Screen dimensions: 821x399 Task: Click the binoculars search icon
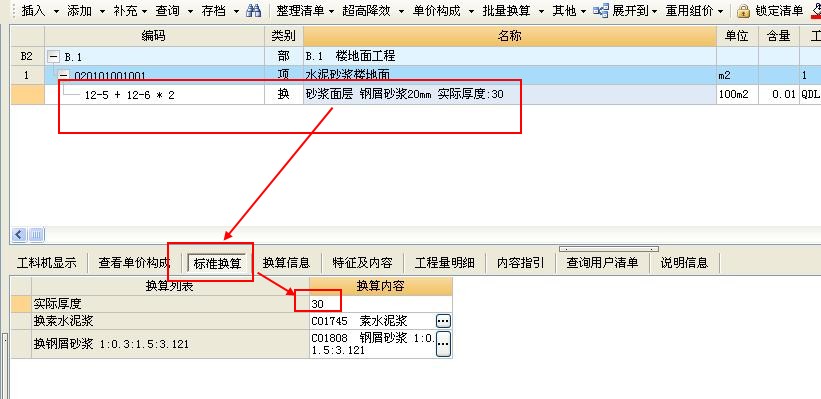click(253, 10)
